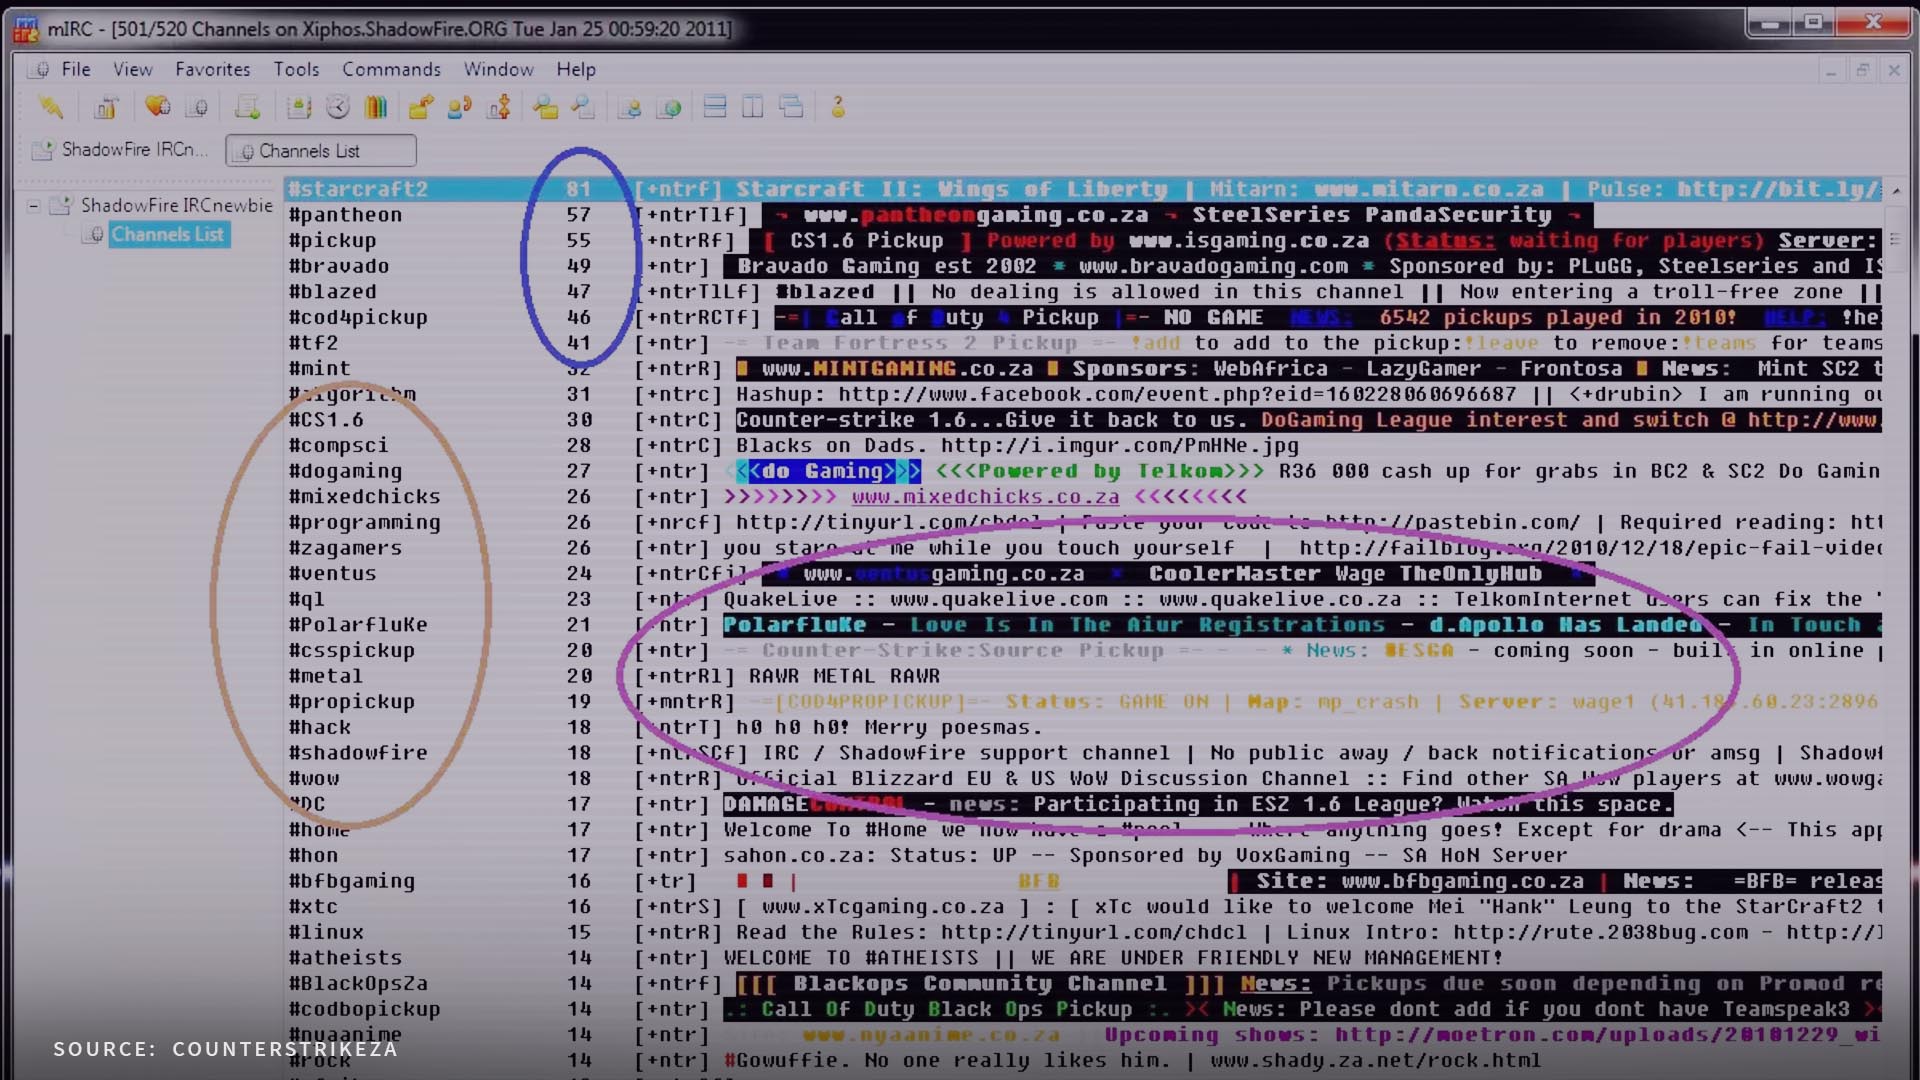The image size is (1920, 1080).
Task: Select the #linux channel row
Action: [x=1083, y=932]
